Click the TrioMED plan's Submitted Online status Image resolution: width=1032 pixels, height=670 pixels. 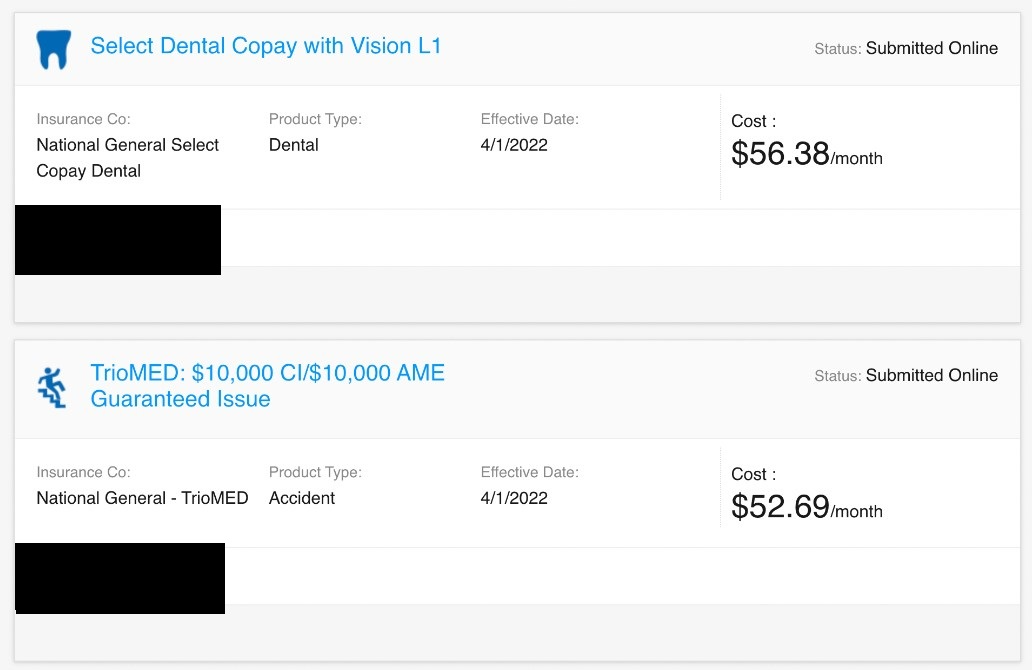[931, 375]
